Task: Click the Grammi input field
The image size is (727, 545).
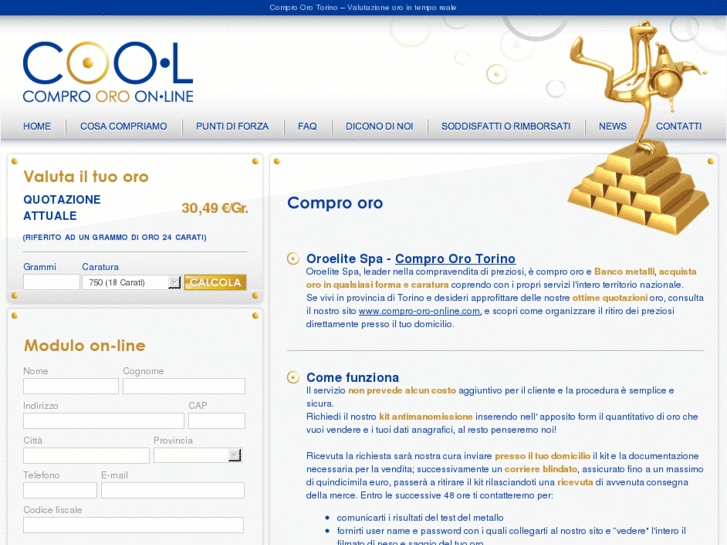Action: pos(51,282)
